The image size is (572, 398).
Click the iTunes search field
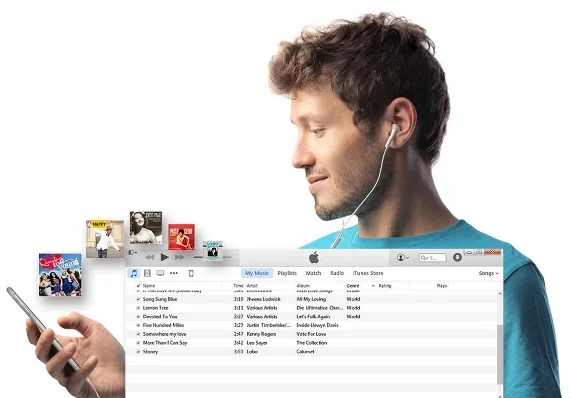point(433,258)
